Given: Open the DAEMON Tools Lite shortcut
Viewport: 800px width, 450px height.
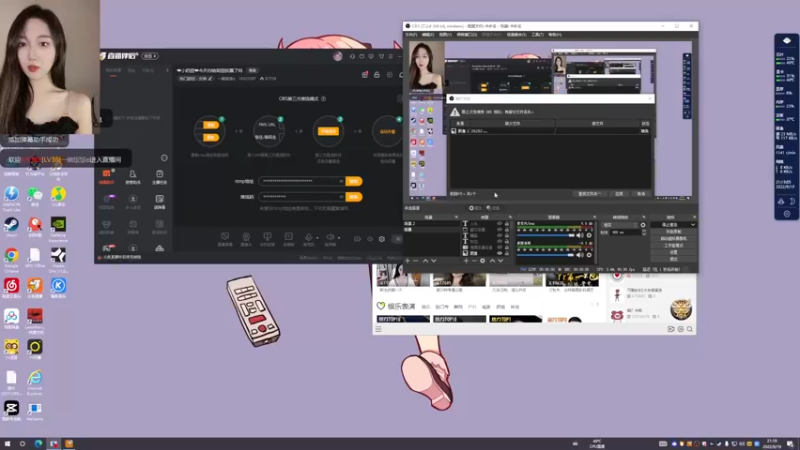Looking at the screenshot, I should point(11,198).
